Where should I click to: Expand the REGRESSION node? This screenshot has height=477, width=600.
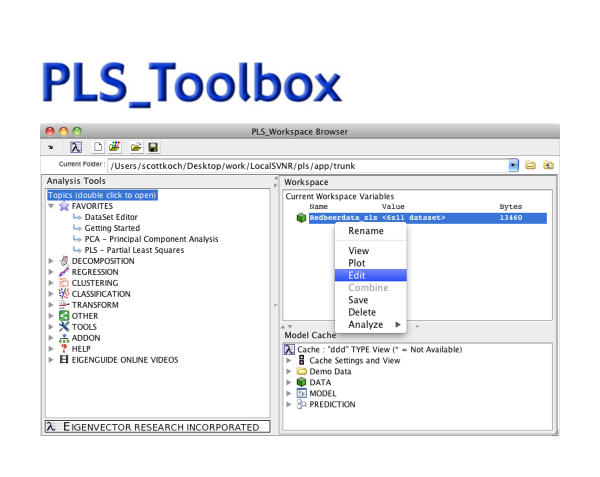click(x=51, y=272)
